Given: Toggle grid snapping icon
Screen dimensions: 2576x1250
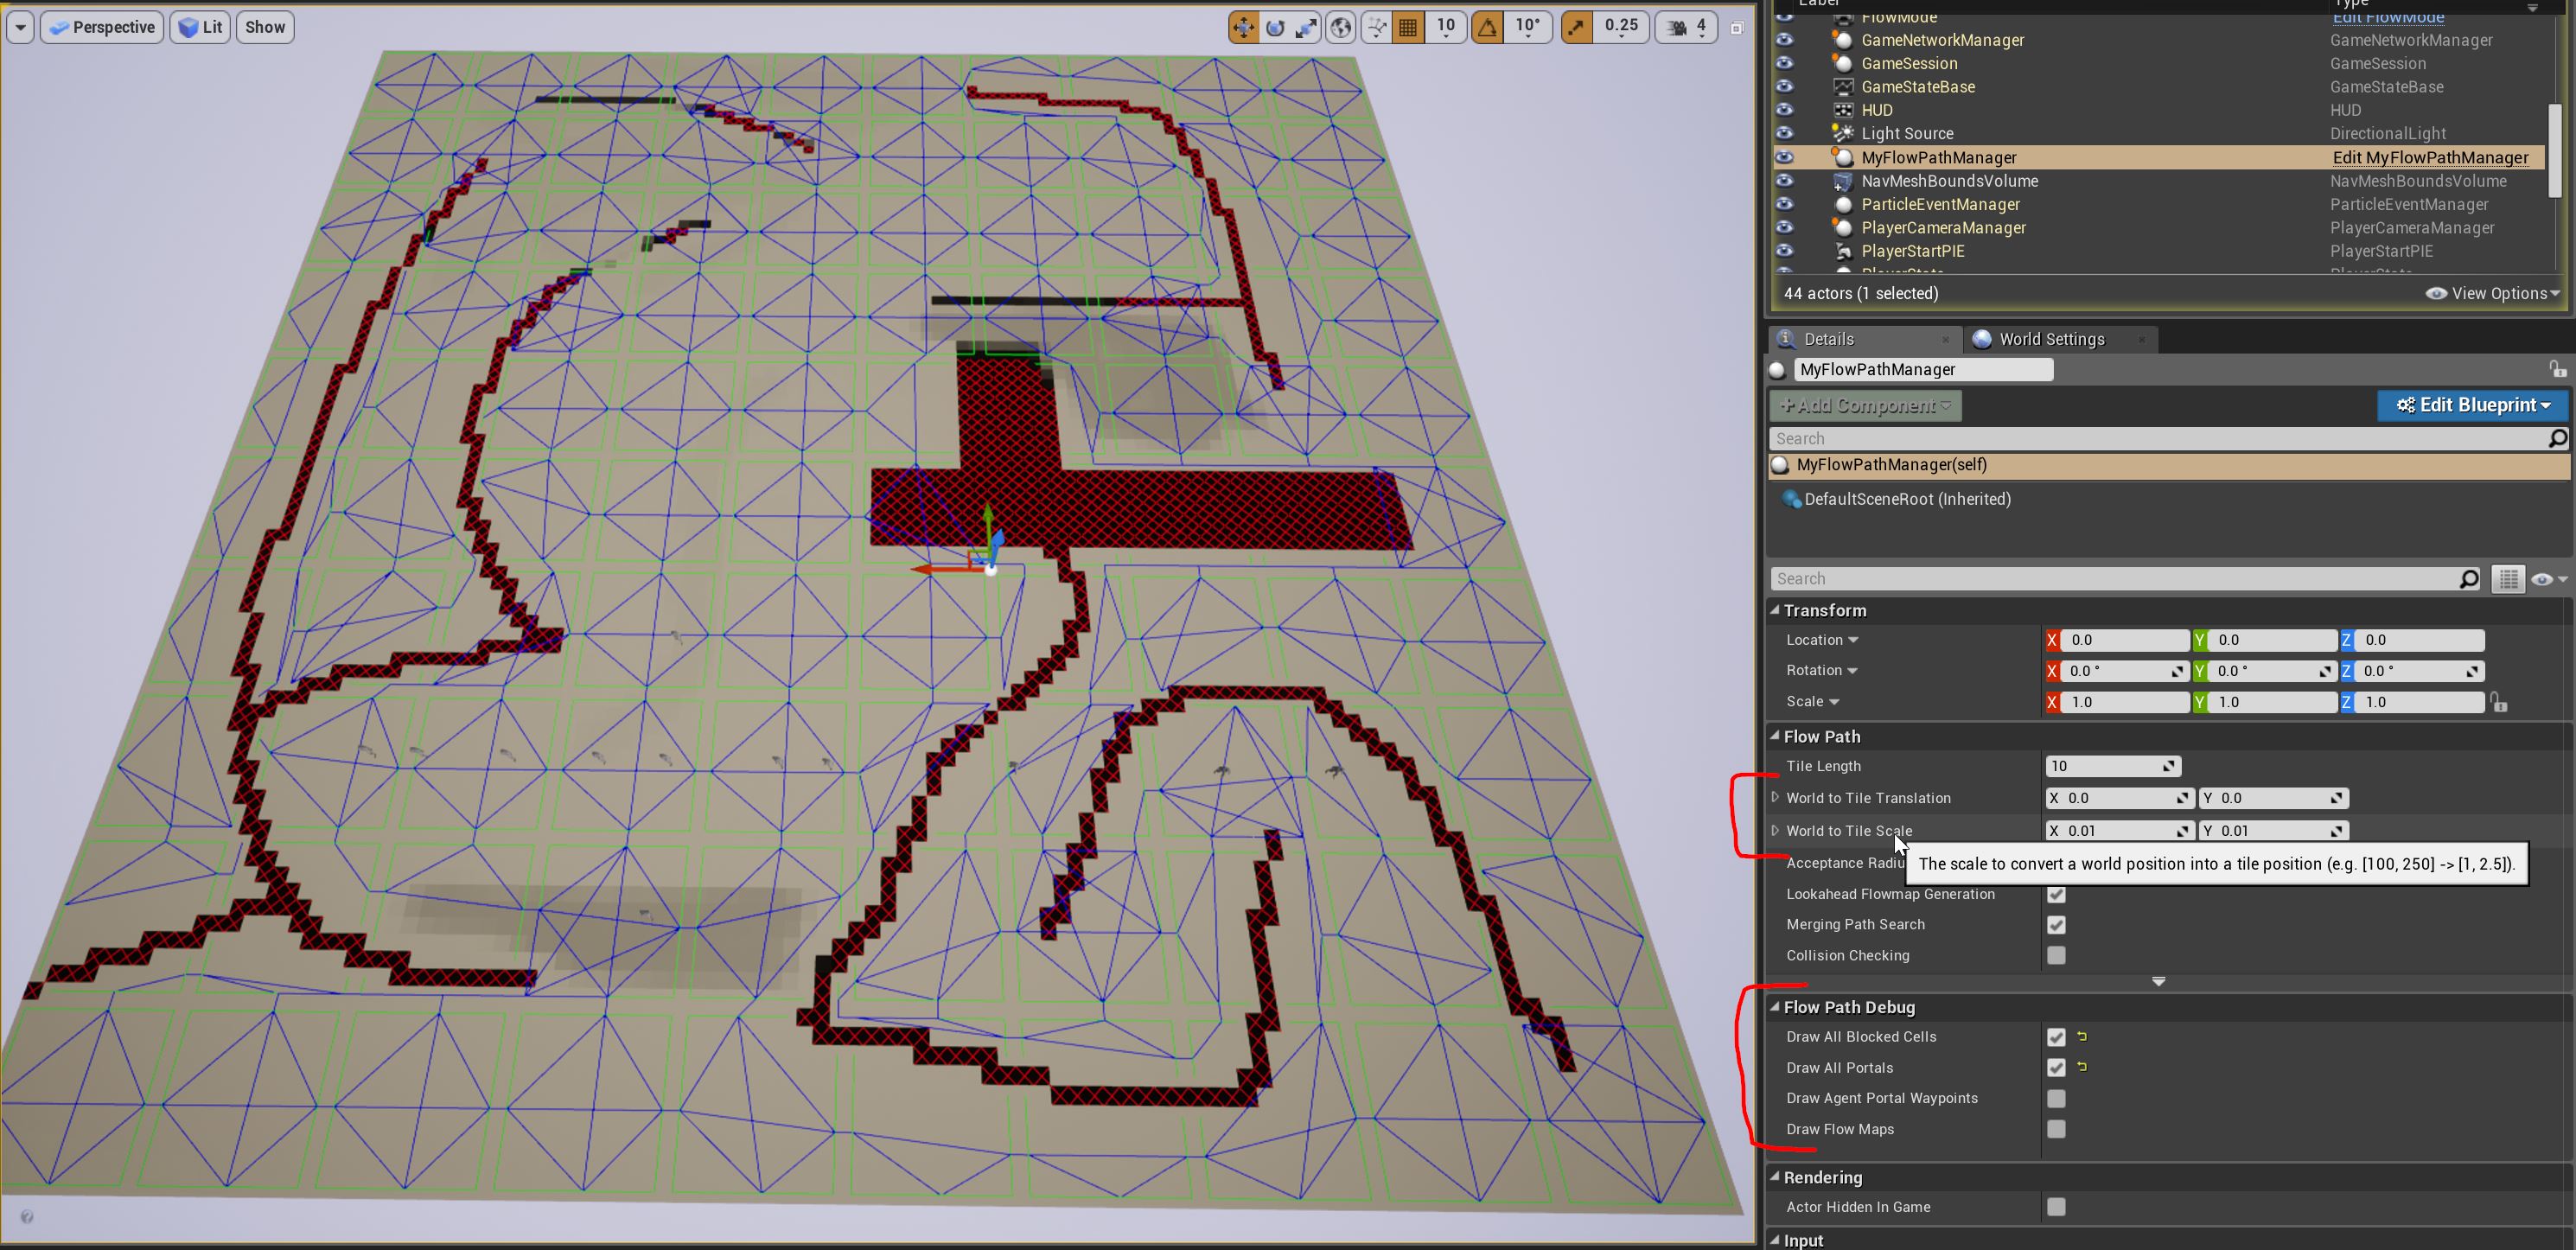Looking at the screenshot, I should (x=1409, y=27).
